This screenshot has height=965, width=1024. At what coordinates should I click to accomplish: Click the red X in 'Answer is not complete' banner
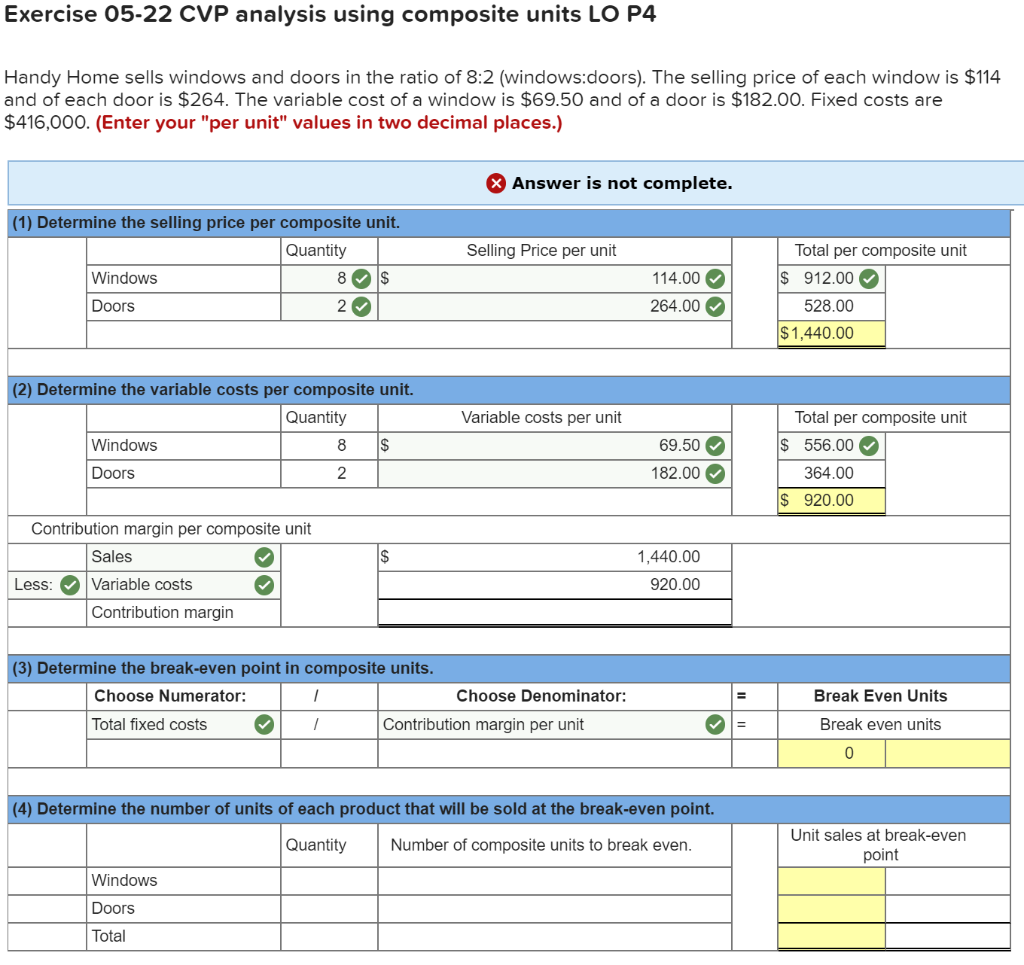pyautogui.click(x=497, y=182)
